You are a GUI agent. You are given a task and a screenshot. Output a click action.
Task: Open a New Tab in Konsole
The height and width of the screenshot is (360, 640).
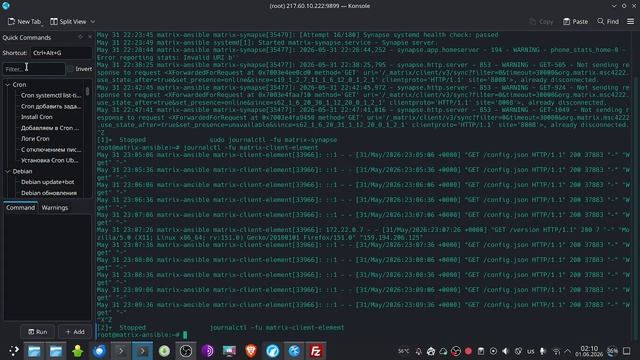coord(24,22)
